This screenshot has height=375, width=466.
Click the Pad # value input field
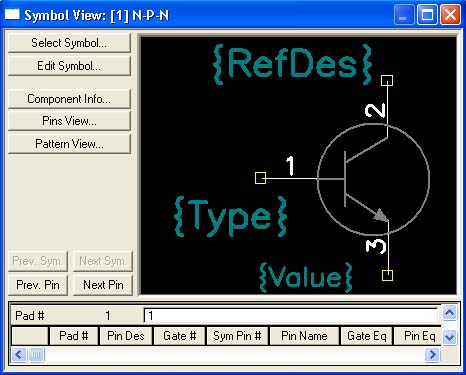291,315
